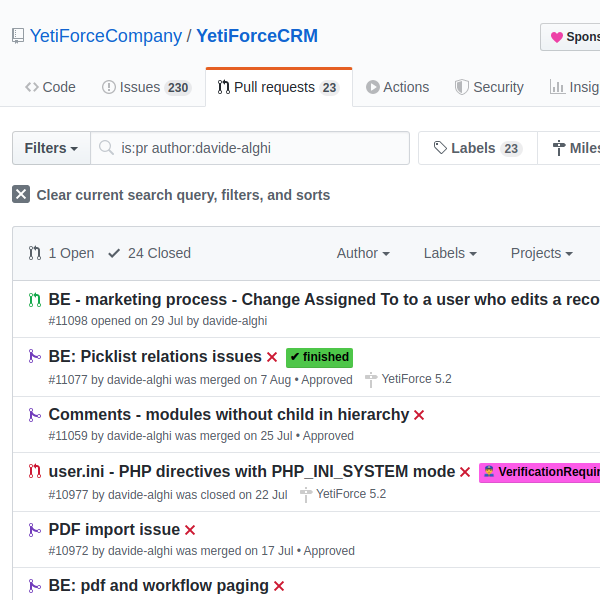Open PDF import issue pull request
Viewport: 600px width, 600px height.
coord(114,530)
